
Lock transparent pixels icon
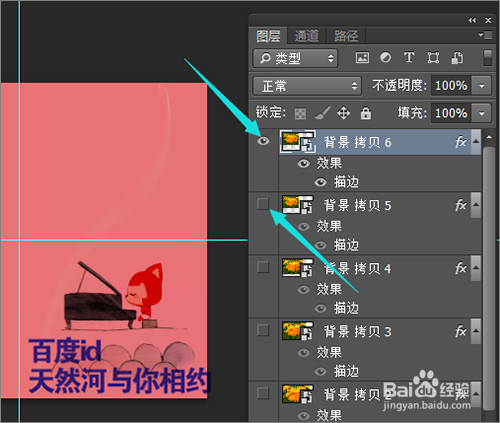pyautogui.click(x=300, y=114)
